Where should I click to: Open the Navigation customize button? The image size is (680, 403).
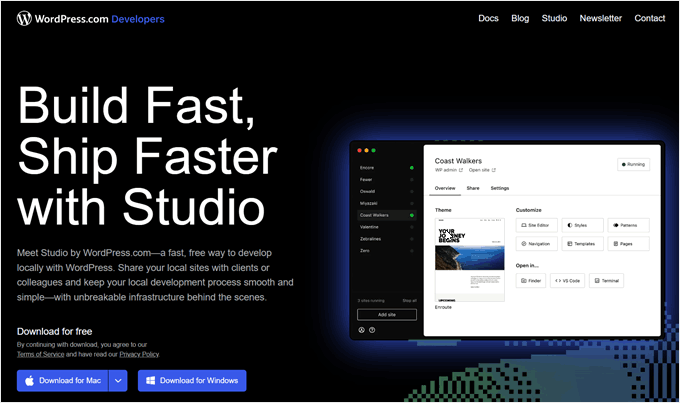537,244
